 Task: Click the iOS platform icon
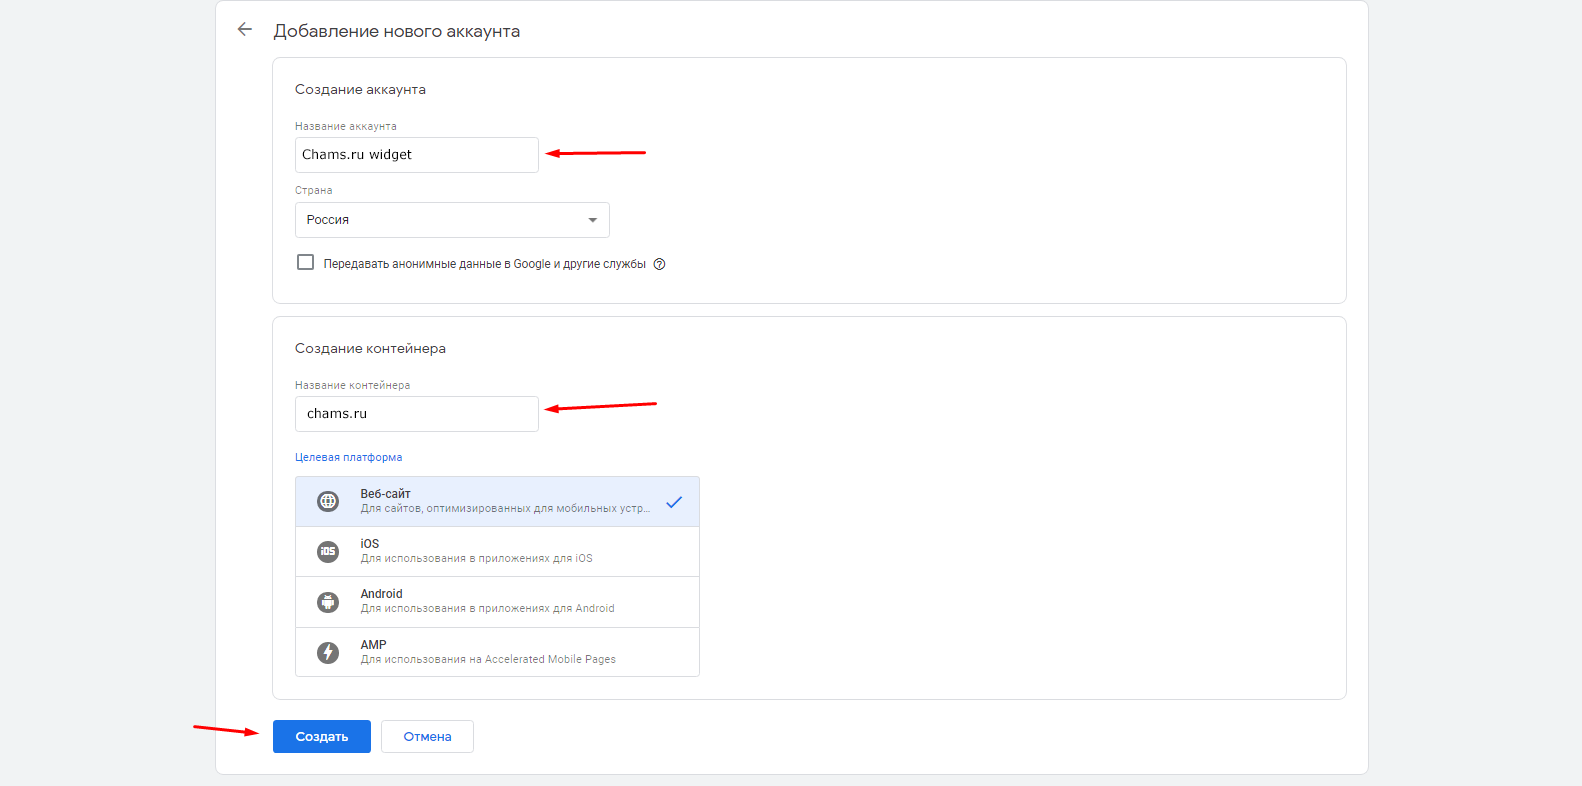tap(328, 551)
